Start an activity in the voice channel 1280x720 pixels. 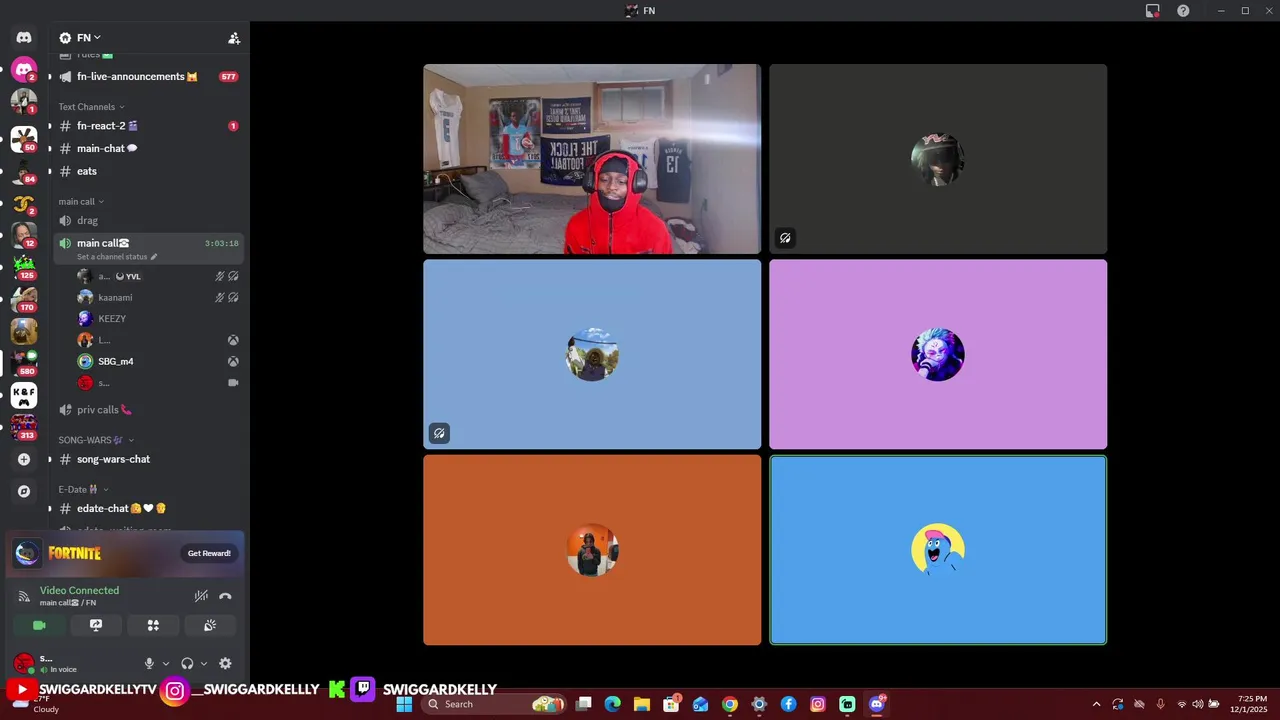[x=153, y=625]
